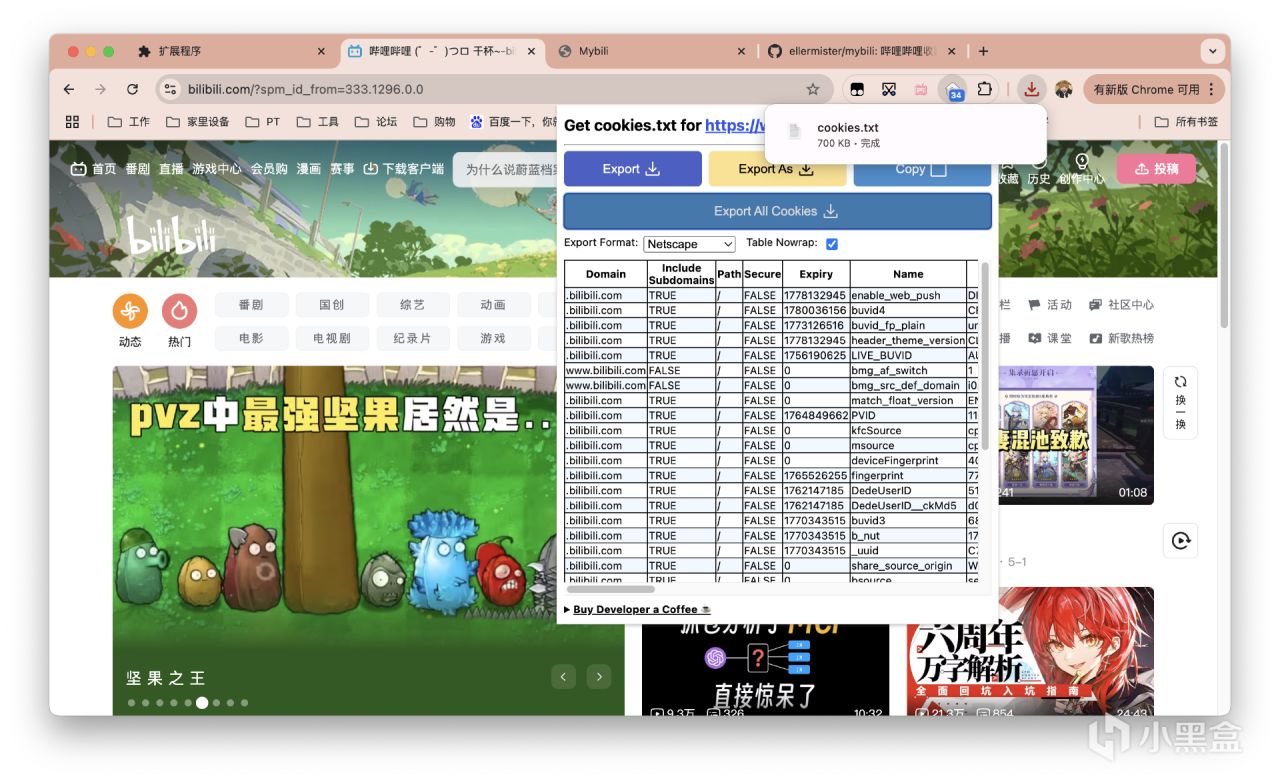The height and width of the screenshot is (781, 1280).
Task: Open the pvz 坚果之王 carousel banner
Action: (368, 540)
